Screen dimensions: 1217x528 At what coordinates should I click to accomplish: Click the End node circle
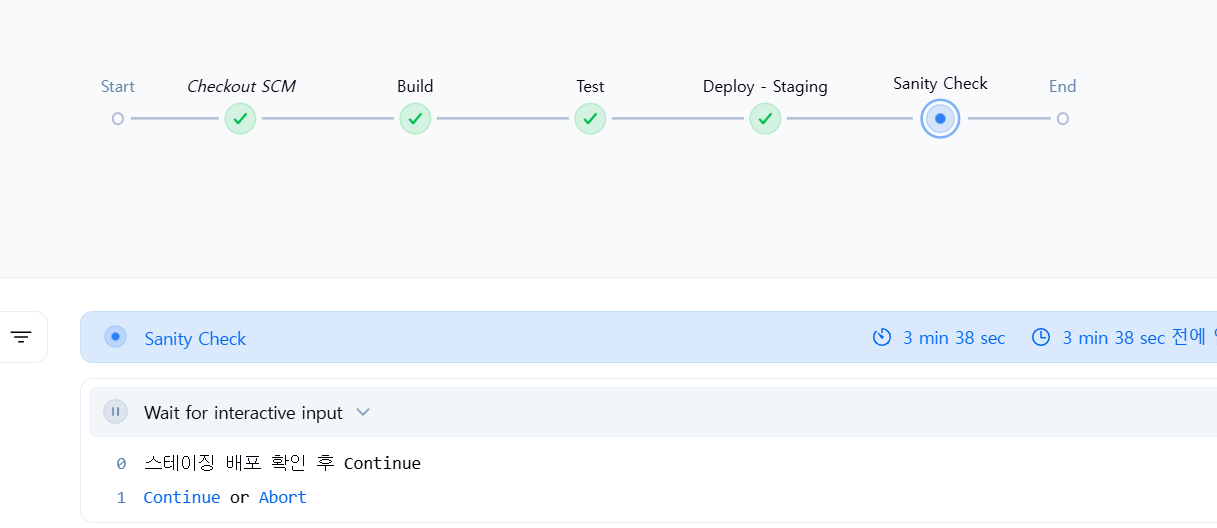pos(1062,118)
